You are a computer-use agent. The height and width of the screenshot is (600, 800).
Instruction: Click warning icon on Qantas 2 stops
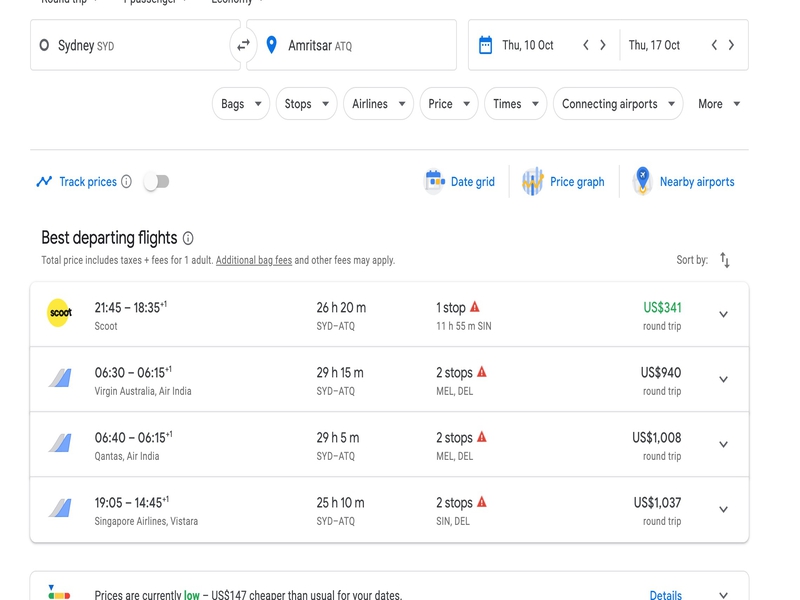click(482, 437)
